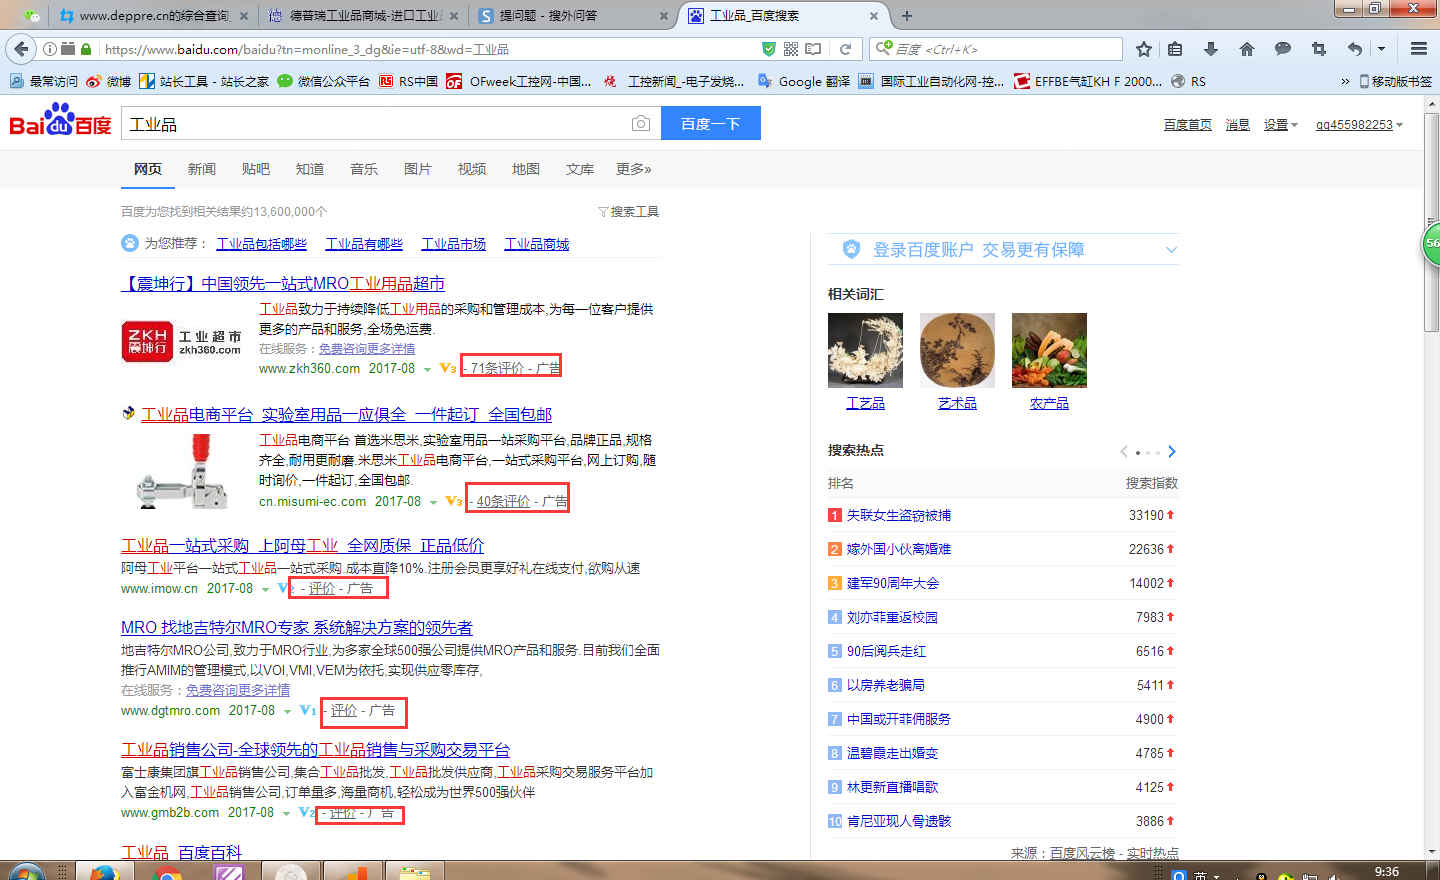
Task: Expand the 设置 dropdown
Action: tap(1280, 125)
